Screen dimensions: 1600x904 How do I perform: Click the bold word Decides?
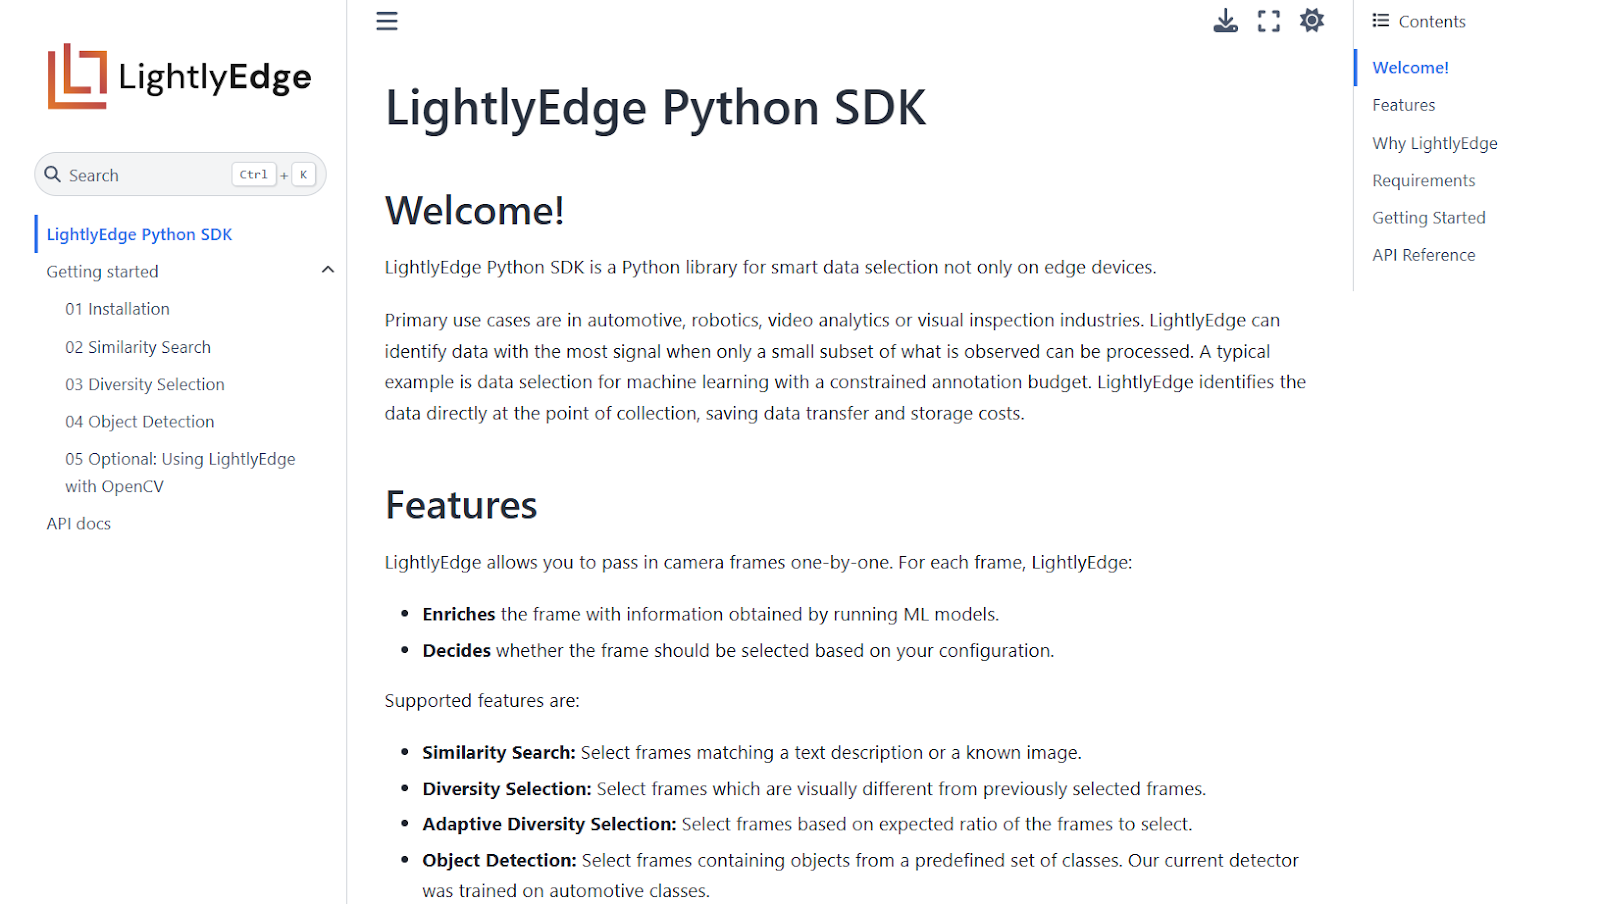click(x=456, y=650)
